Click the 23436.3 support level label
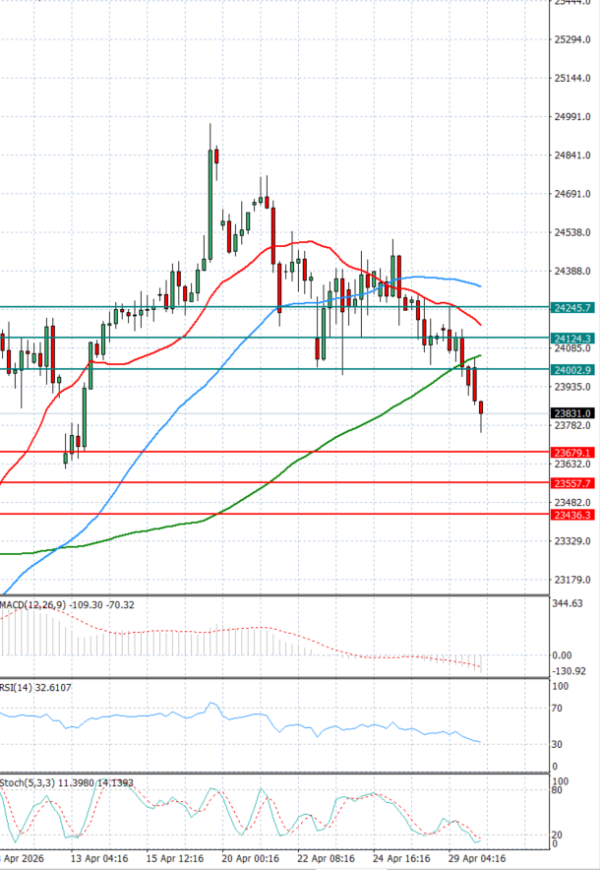600x870 pixels. pyautogui.click(x=573, y=514)
